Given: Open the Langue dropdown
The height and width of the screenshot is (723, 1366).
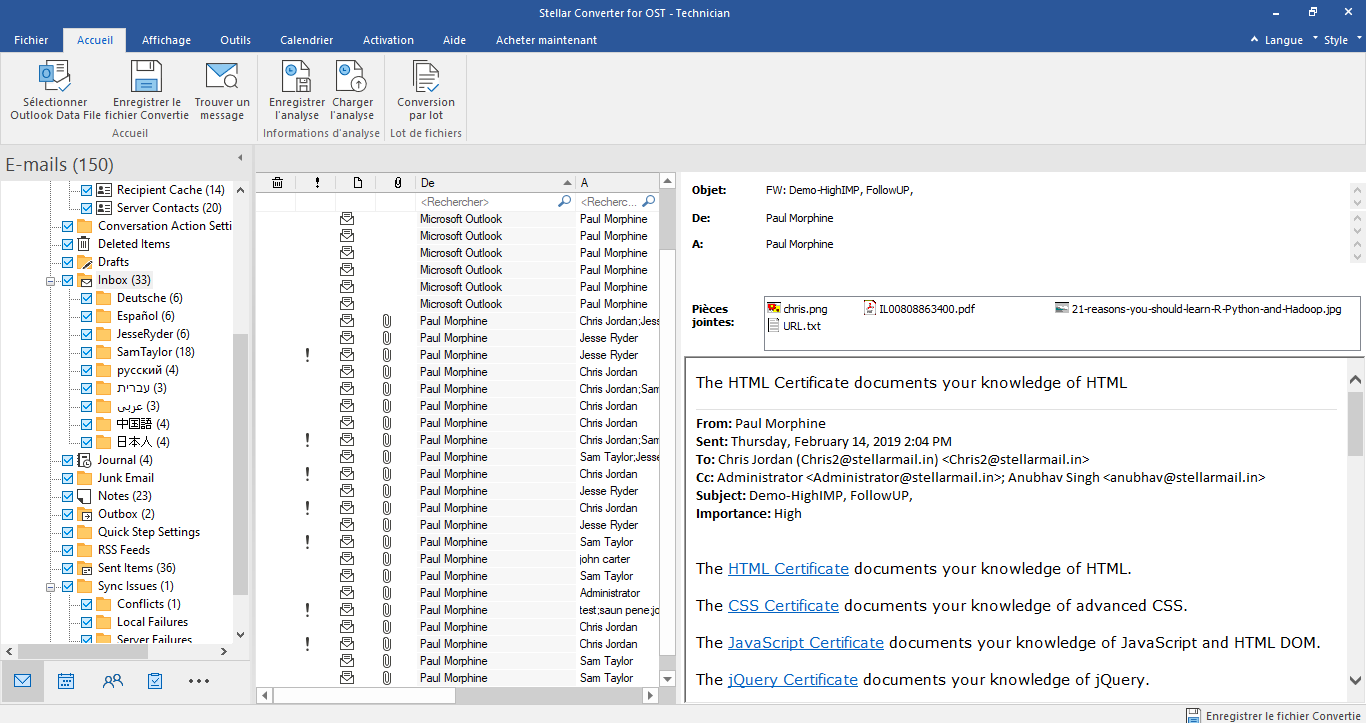Looking at the screenshot, I should coord(1282,40).
